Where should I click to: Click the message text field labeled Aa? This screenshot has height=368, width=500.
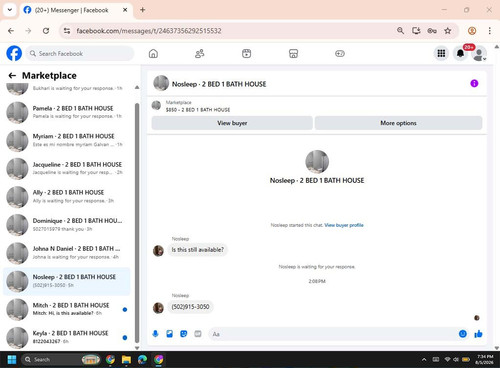pyautogui.click(x=333, y=334)
